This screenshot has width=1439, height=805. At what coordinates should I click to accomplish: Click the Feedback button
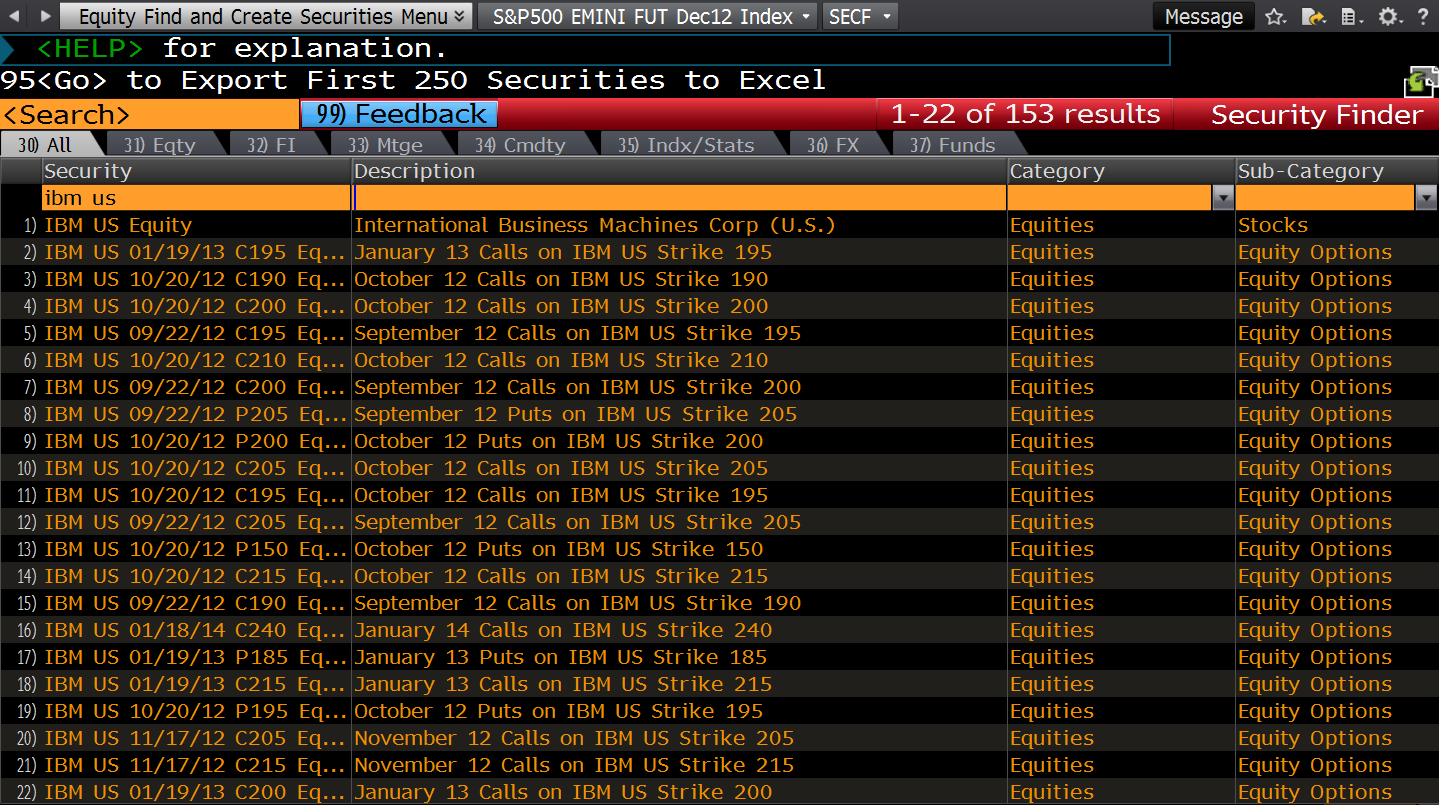pos(399,114)
